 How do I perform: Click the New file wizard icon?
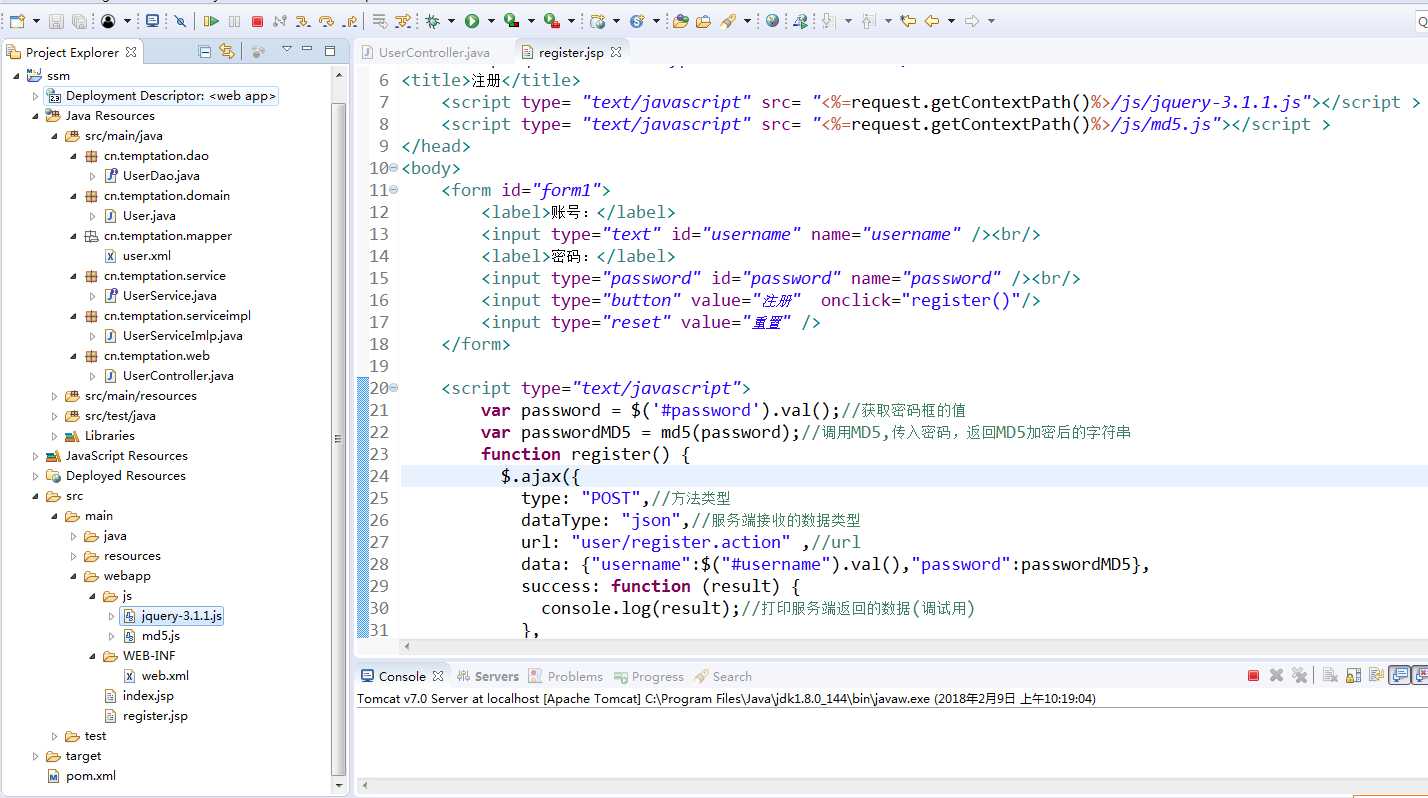click(x=19, y=20)
